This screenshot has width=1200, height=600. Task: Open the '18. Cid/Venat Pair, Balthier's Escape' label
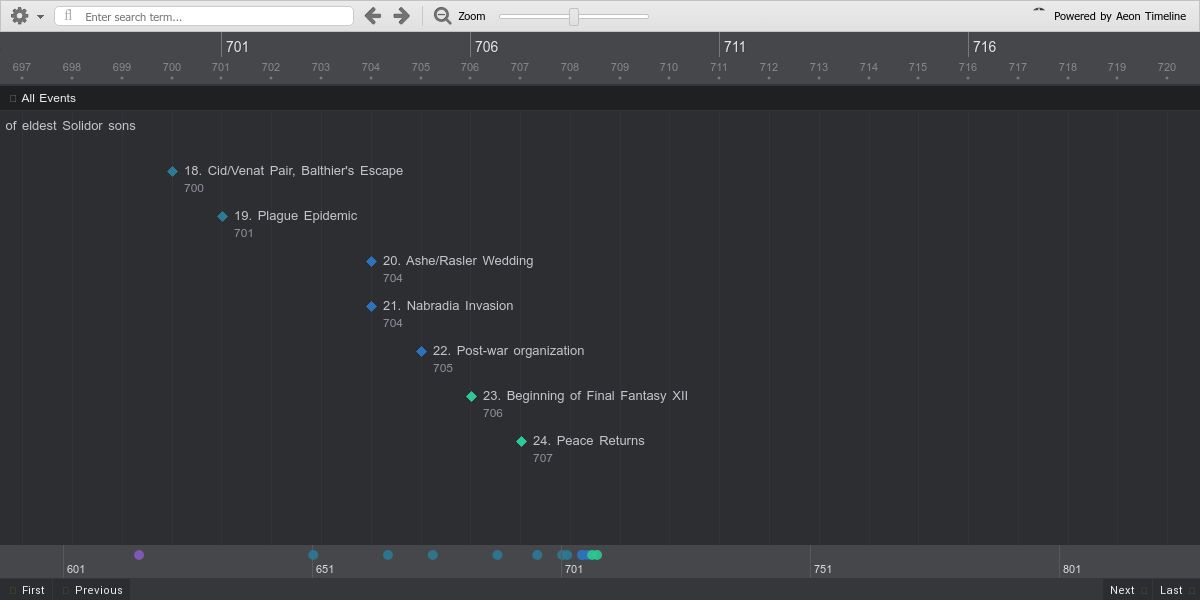(293, 171)
